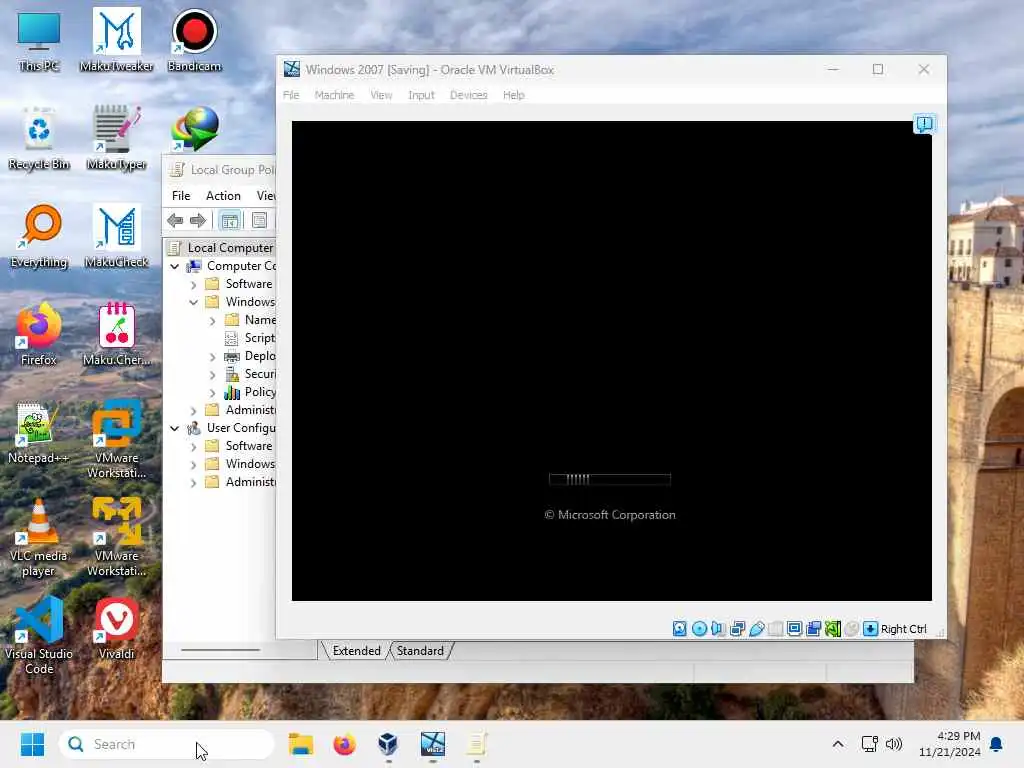Open the Group Policy Editor File menu
The height and width of the screenshot is (768, 1024).
tap(181, 196)
